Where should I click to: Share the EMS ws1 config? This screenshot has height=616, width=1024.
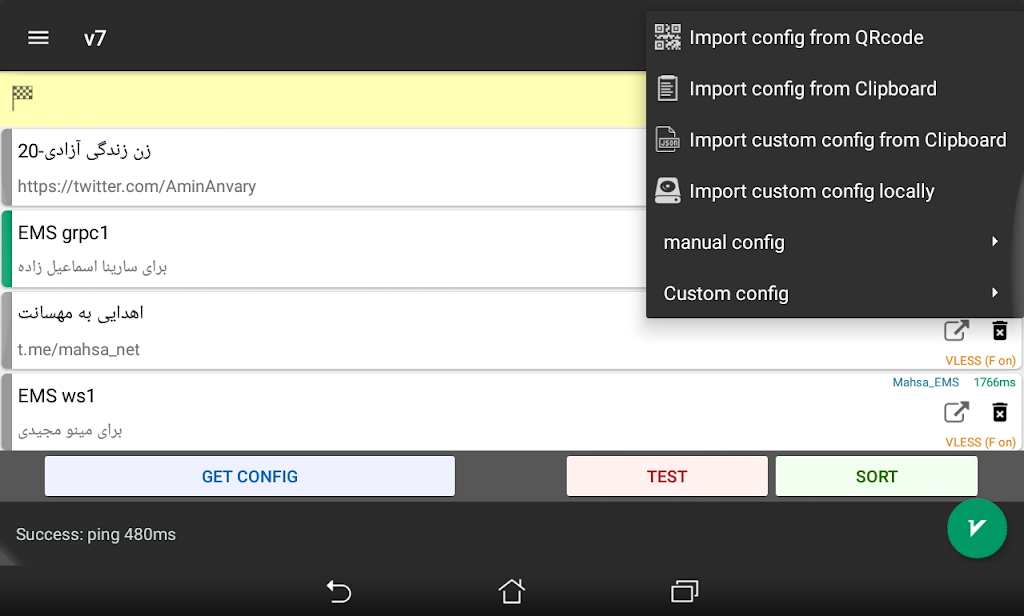(957, 412)
